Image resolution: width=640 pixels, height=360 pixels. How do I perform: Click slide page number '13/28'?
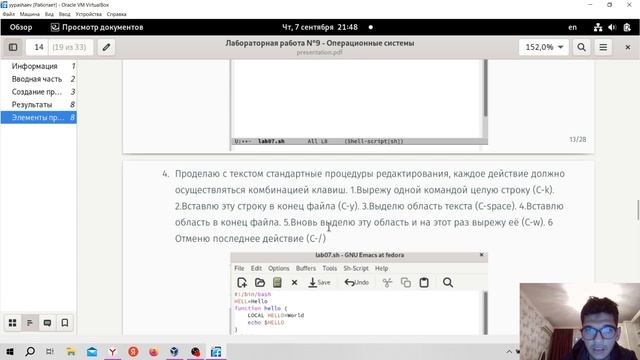(x=578, y=140)
